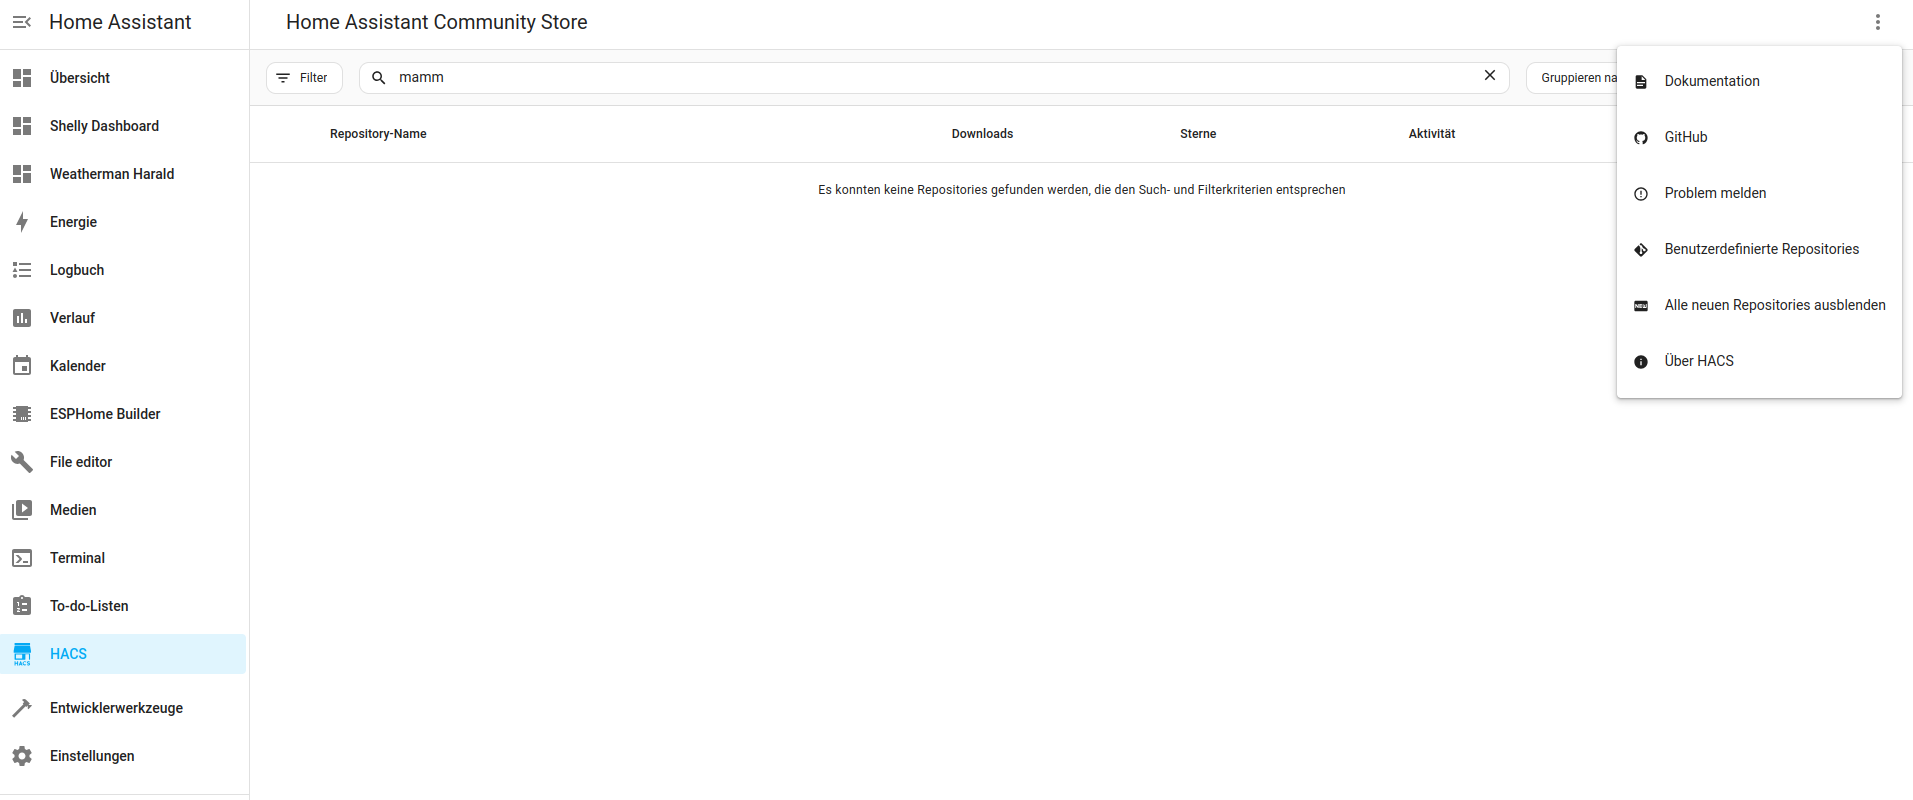Screen dimensions: 1913x800
Task: Click the three-dot overflow menu icon
Action: [1878, 22]
